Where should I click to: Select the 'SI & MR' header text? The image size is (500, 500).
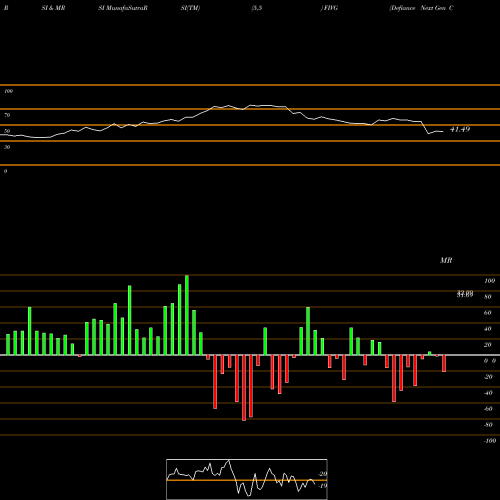53,8
